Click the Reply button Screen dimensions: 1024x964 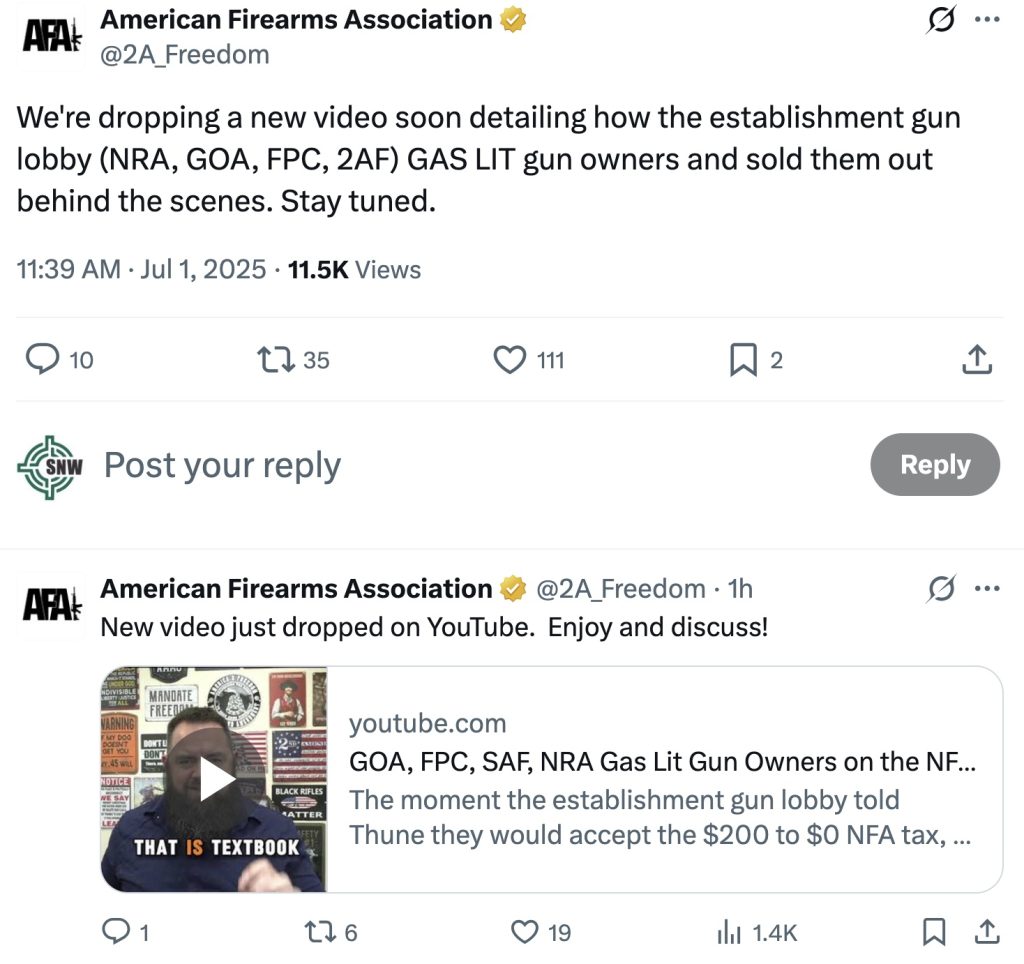click(935, 464)
